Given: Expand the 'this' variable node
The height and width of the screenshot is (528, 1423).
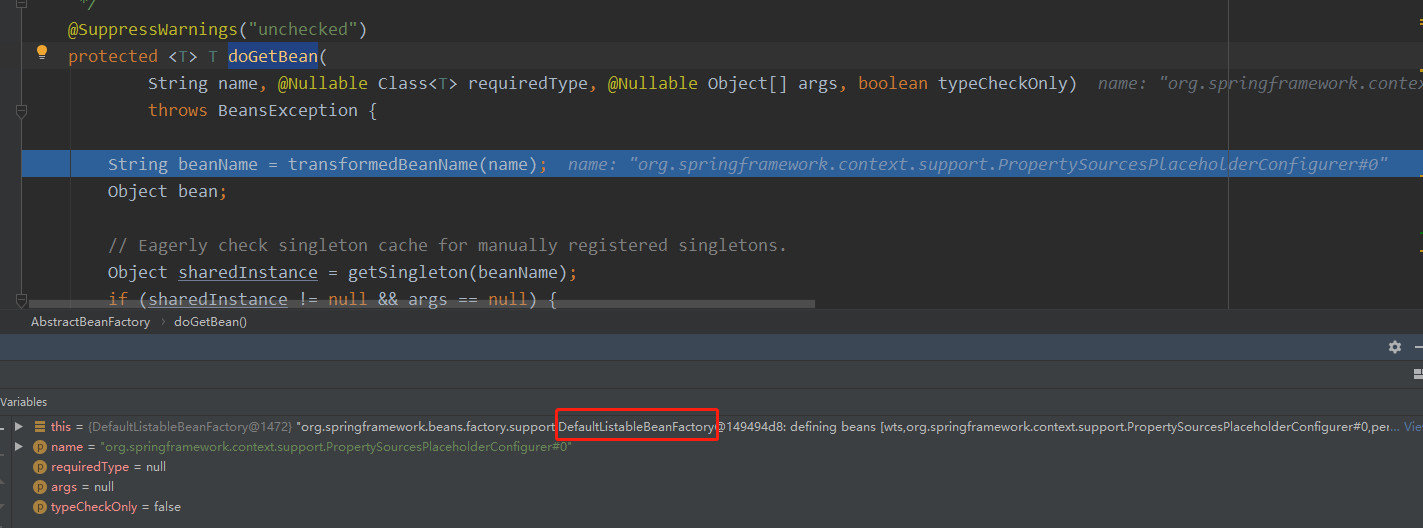Looking at the screenshot, I should (18, 426).
